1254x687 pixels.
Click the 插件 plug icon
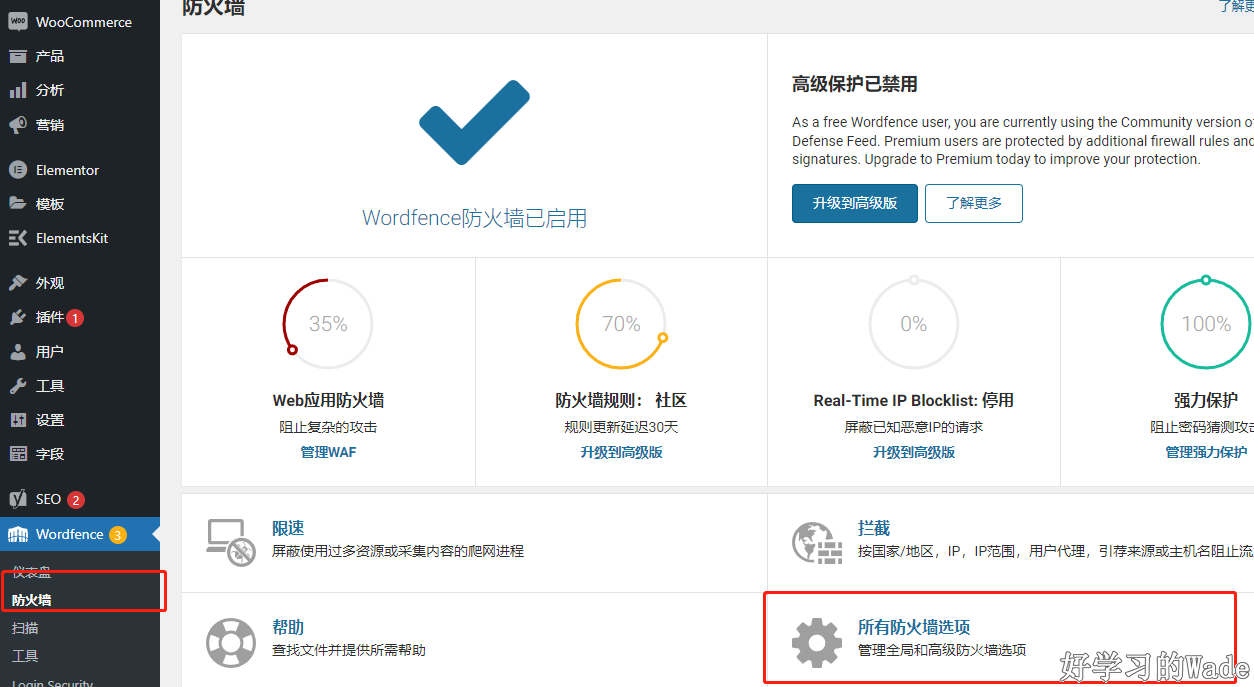[18, 317]
